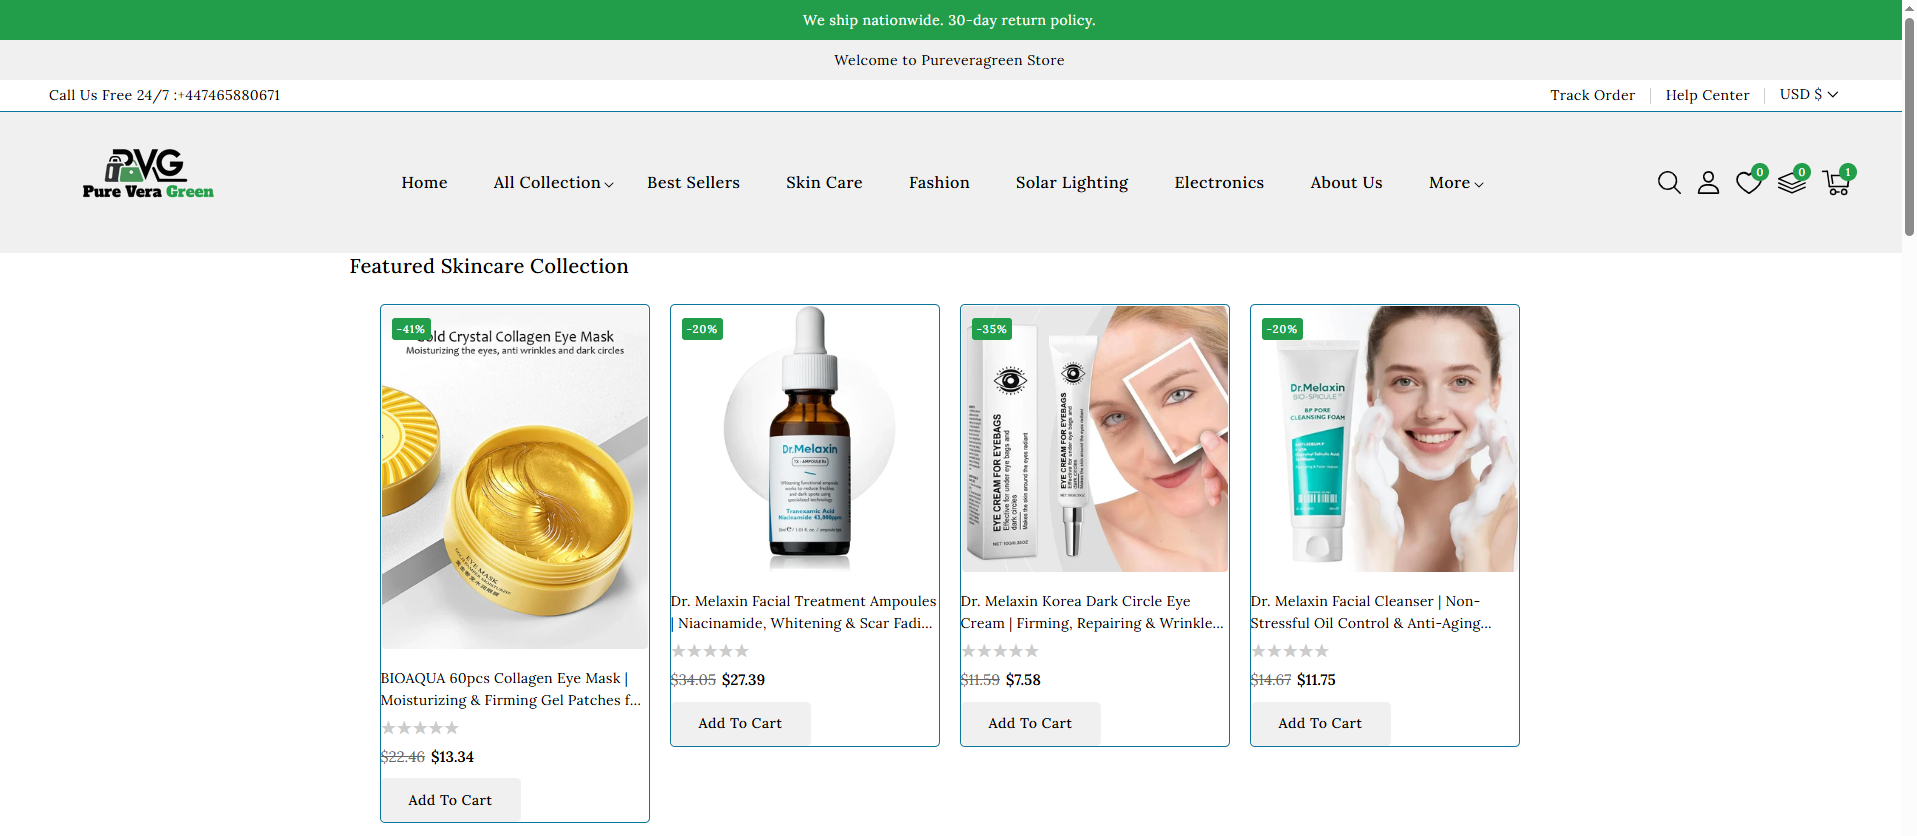
Task: Open the Track Order link
Action: [1592, 95]
